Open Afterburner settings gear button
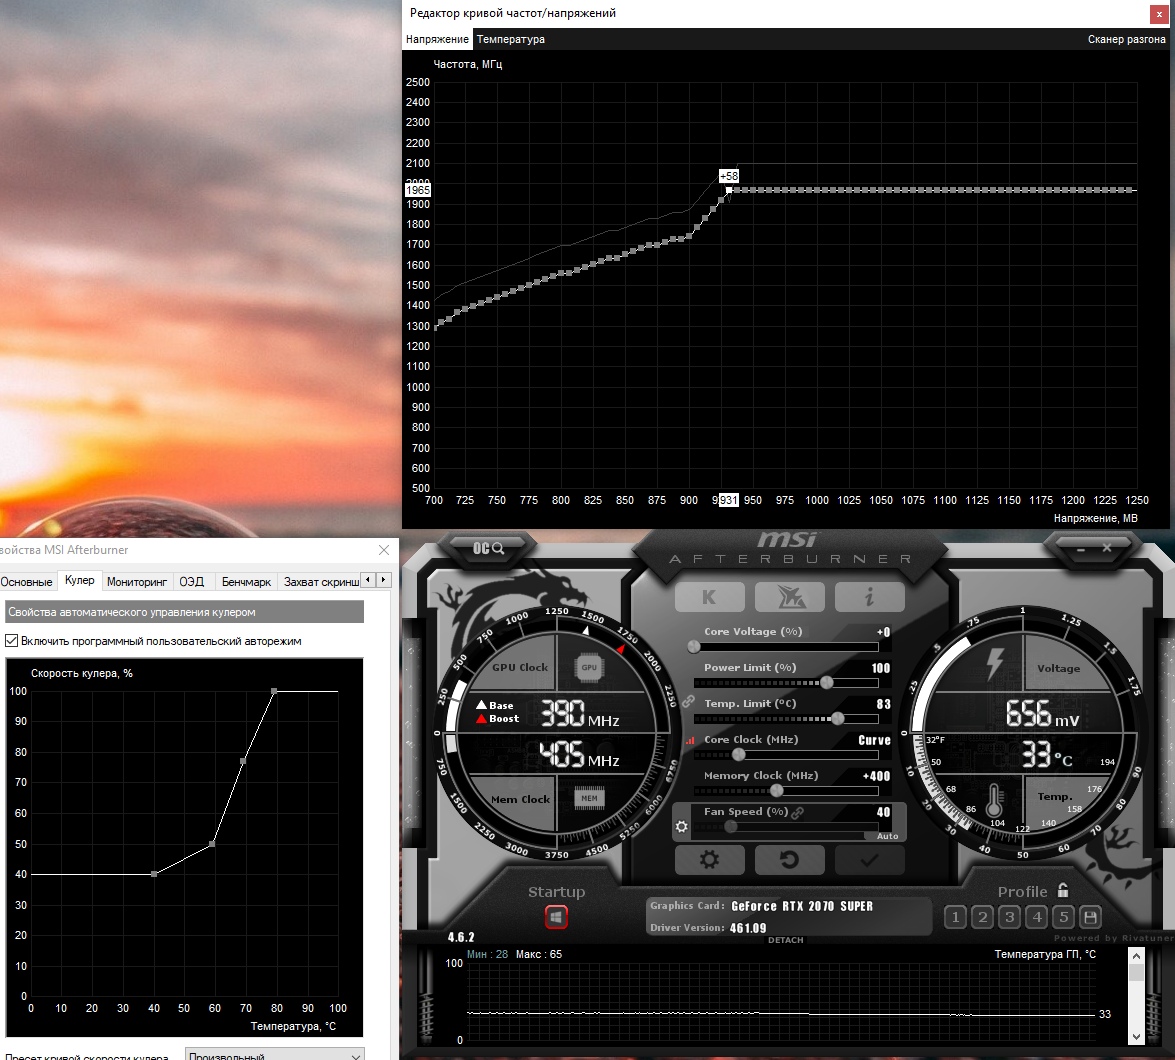 pyautogui.click(x=709, y=859)
